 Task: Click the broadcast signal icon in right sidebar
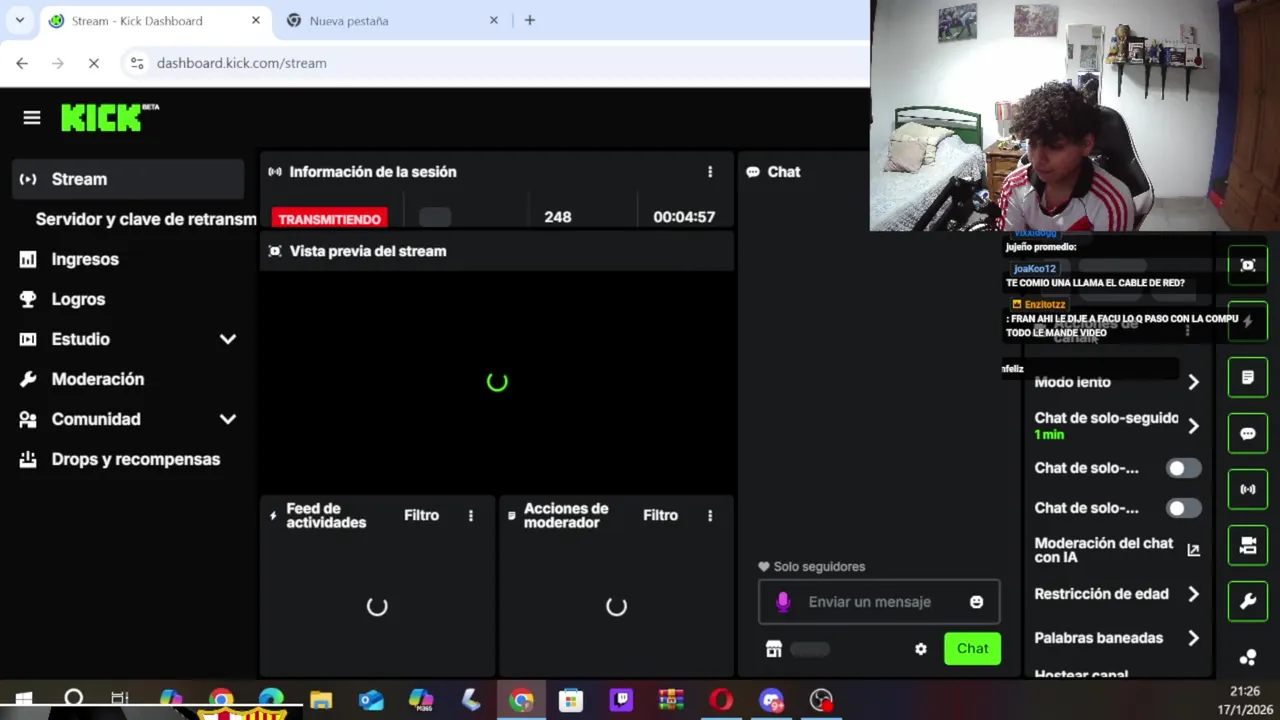point(1248,490)
